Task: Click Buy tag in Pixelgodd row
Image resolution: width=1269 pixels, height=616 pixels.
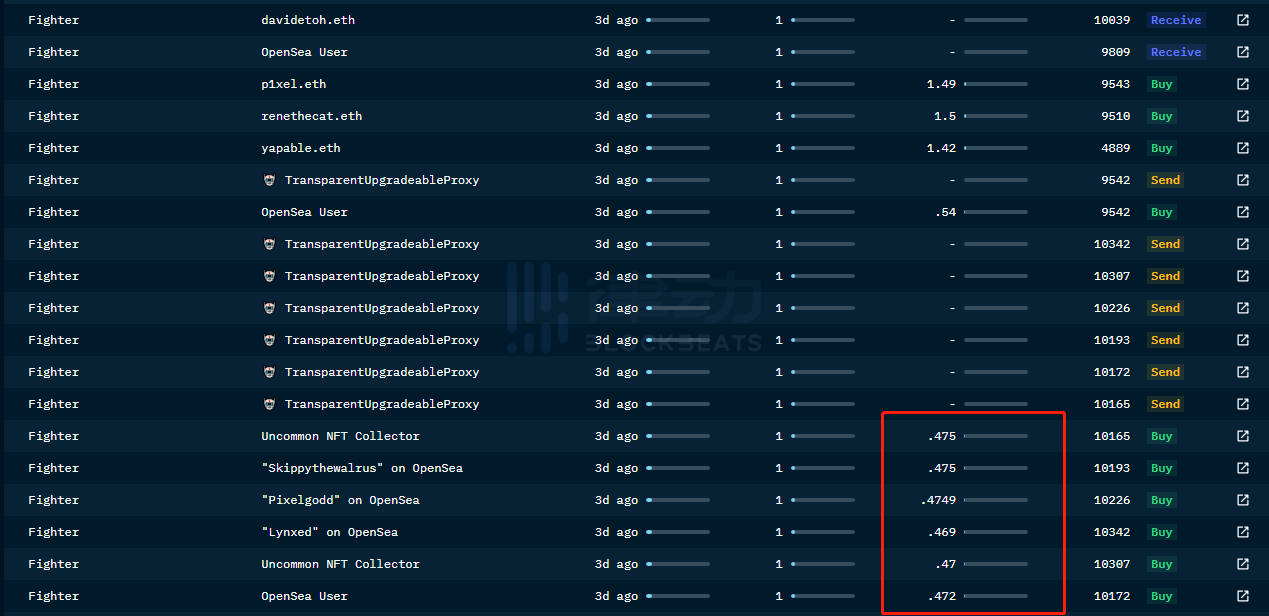Action: [x=1162, y=500]
